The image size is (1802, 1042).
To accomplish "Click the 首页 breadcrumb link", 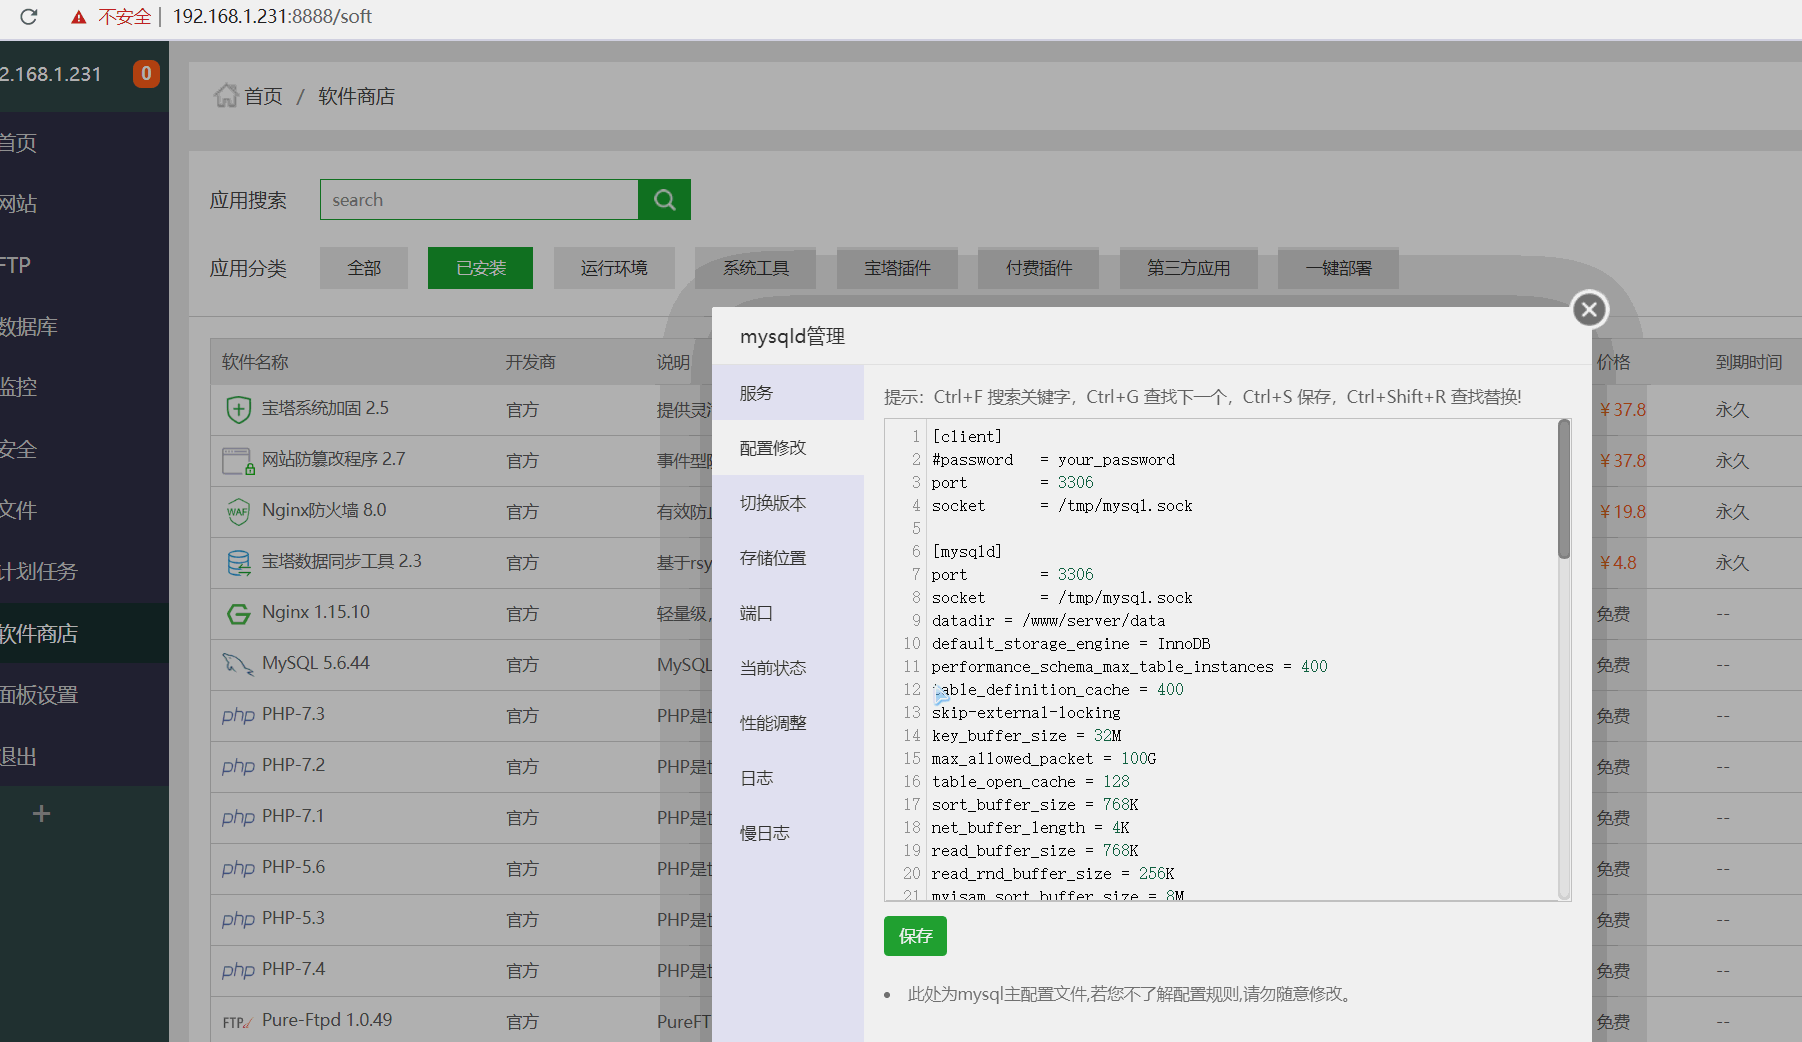I will click(263, 96).
